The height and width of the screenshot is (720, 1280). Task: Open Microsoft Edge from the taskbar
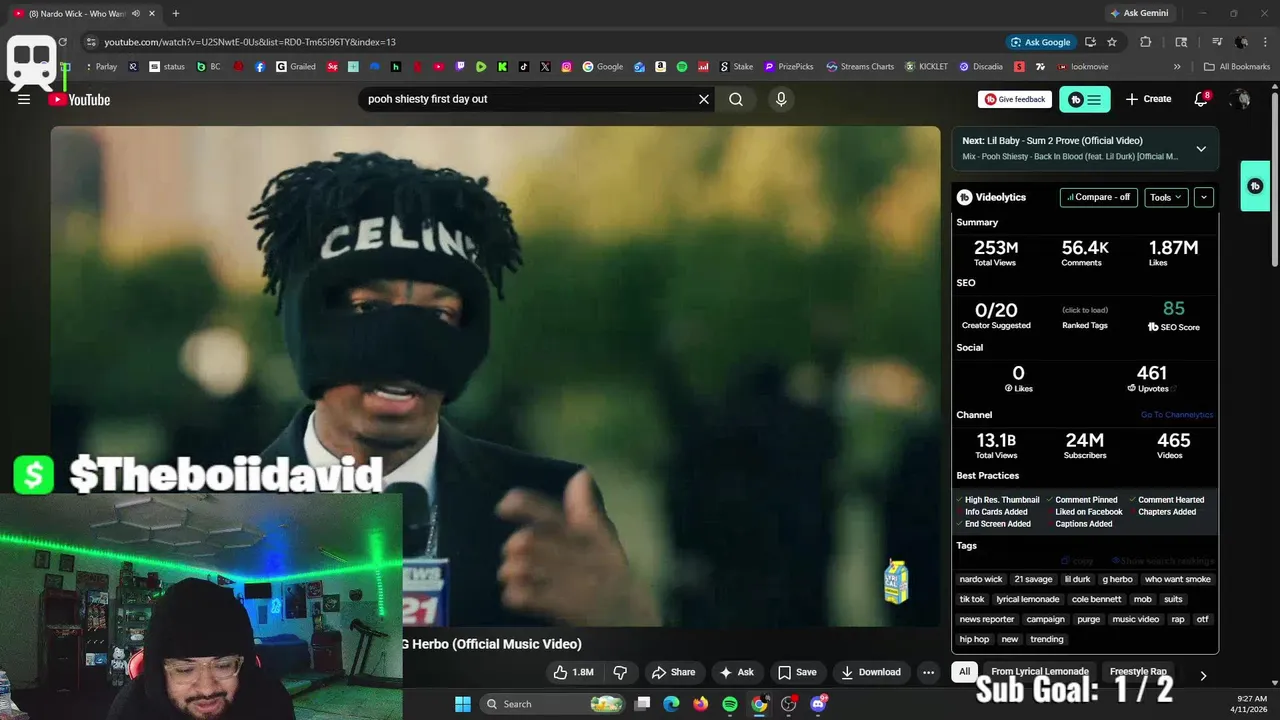pyautogui.click(x=671, y=704)
